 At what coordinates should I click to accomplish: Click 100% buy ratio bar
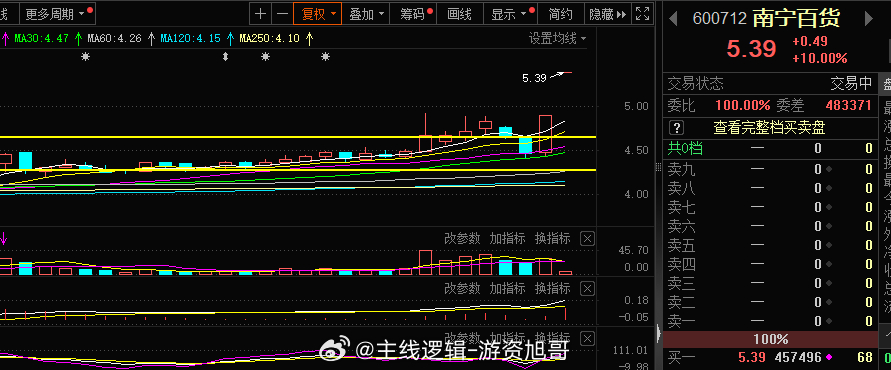point(771,339)
